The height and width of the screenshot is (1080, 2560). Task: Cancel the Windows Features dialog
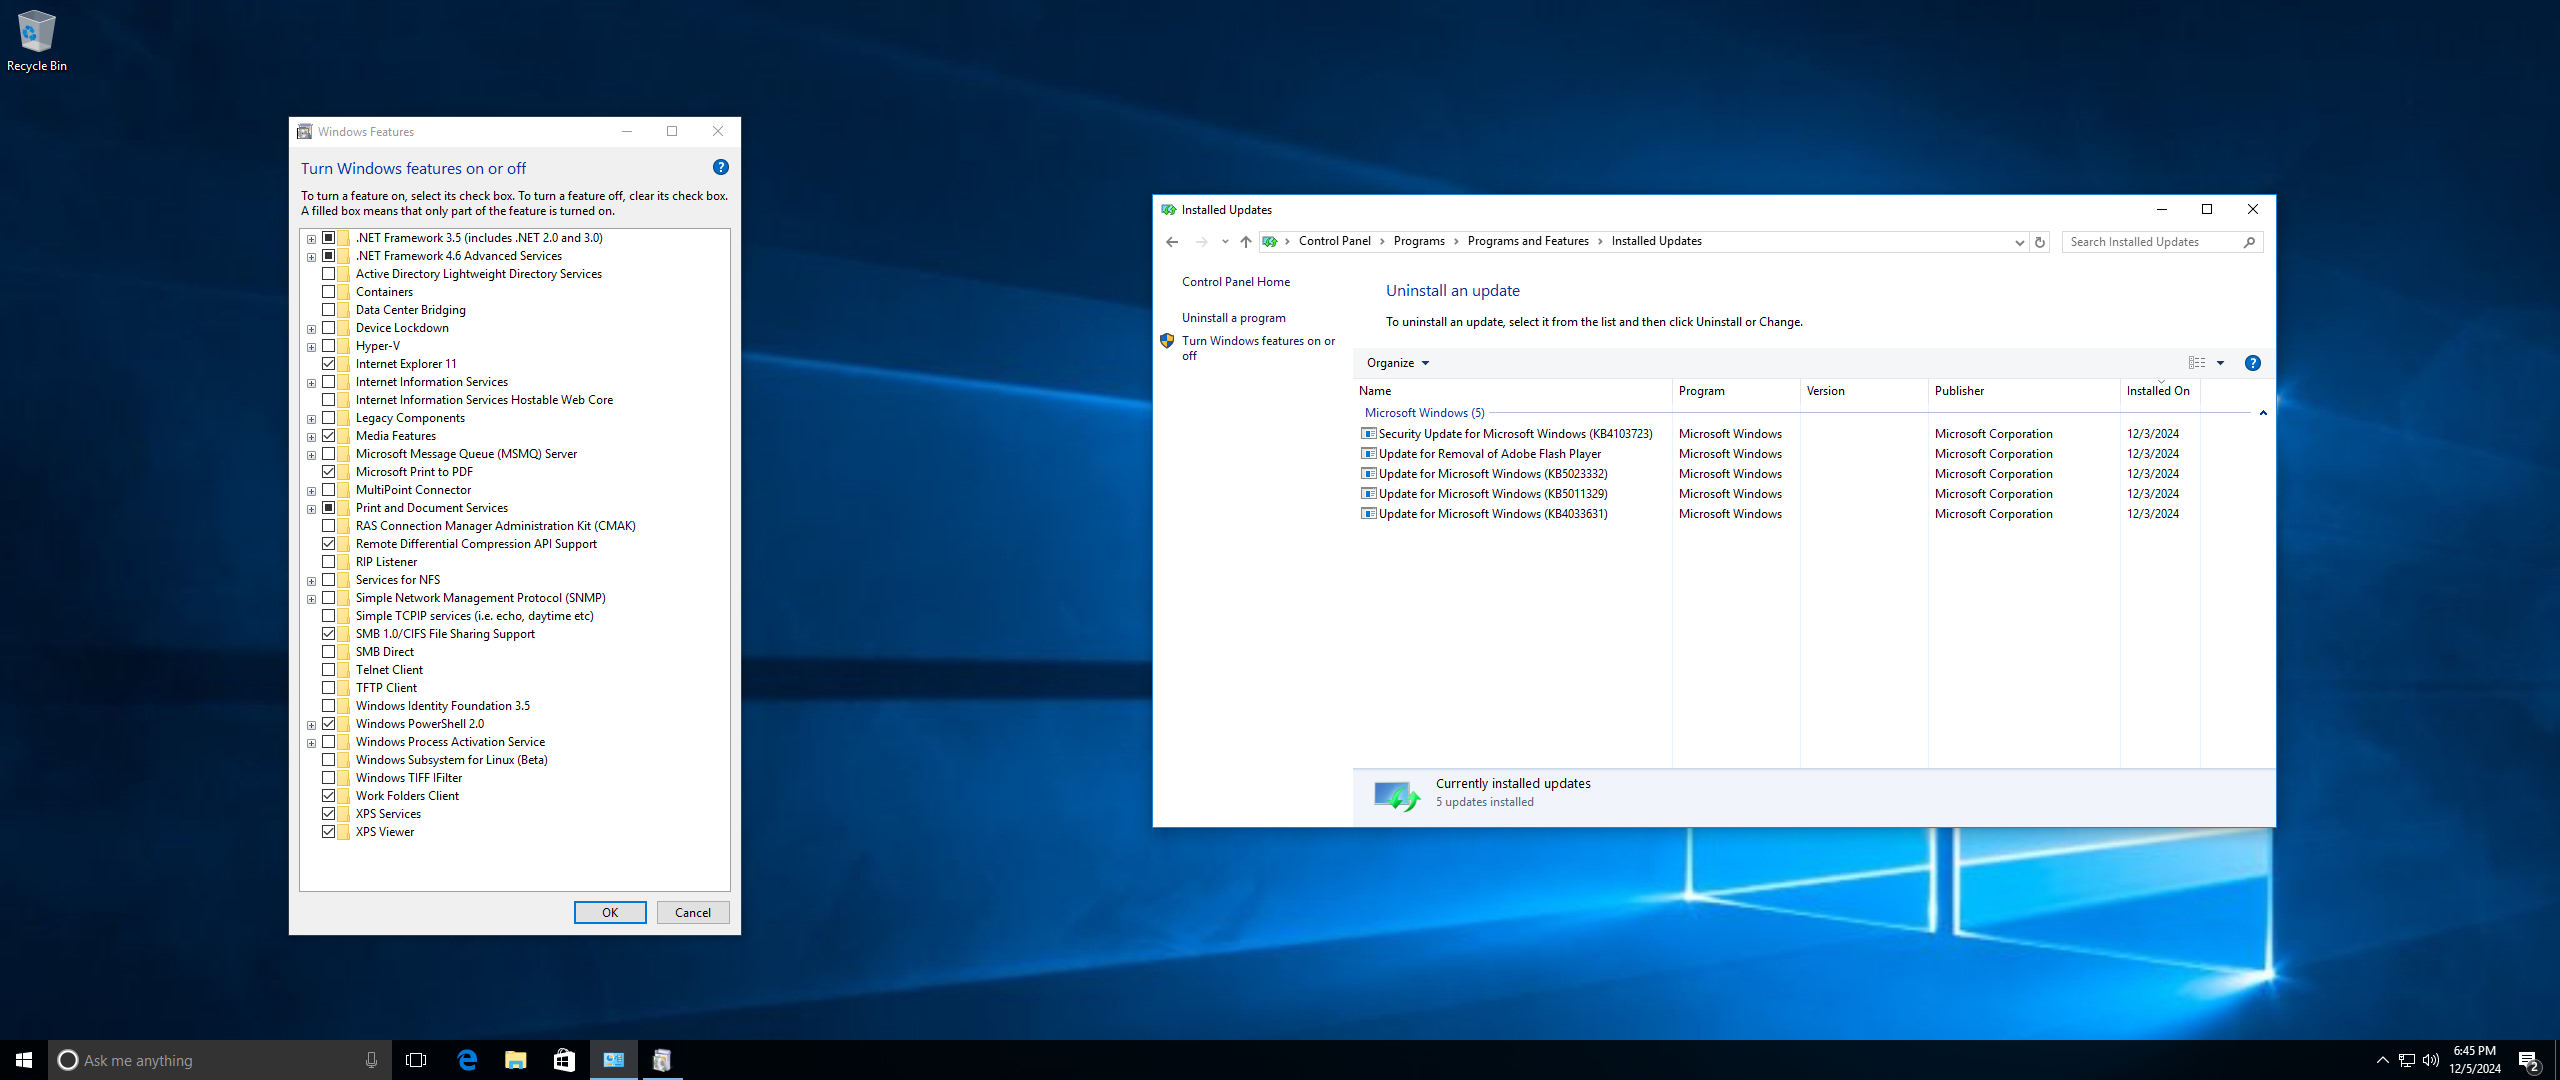click(693, 913)
